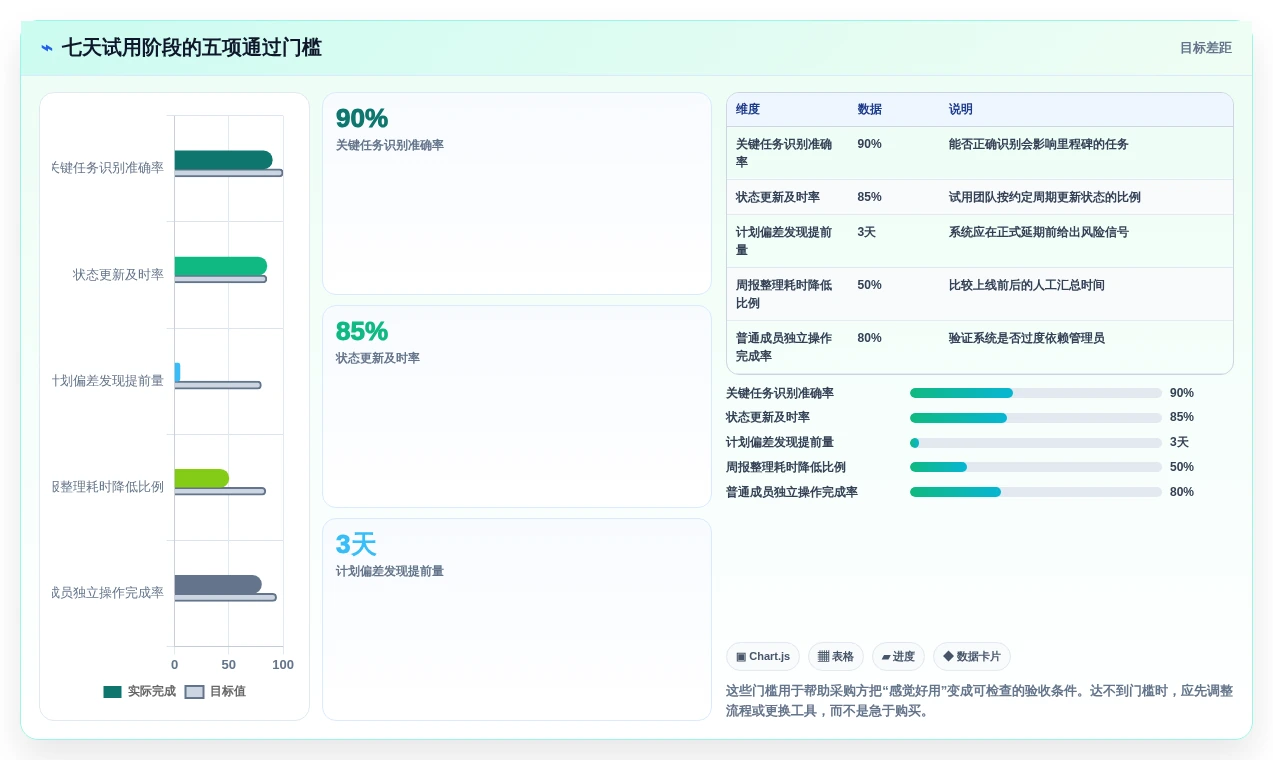Click the 普通成员独立操作完成率 progress bar
This screenshot has height=760, width=1273.
(x=1036, y=492)
